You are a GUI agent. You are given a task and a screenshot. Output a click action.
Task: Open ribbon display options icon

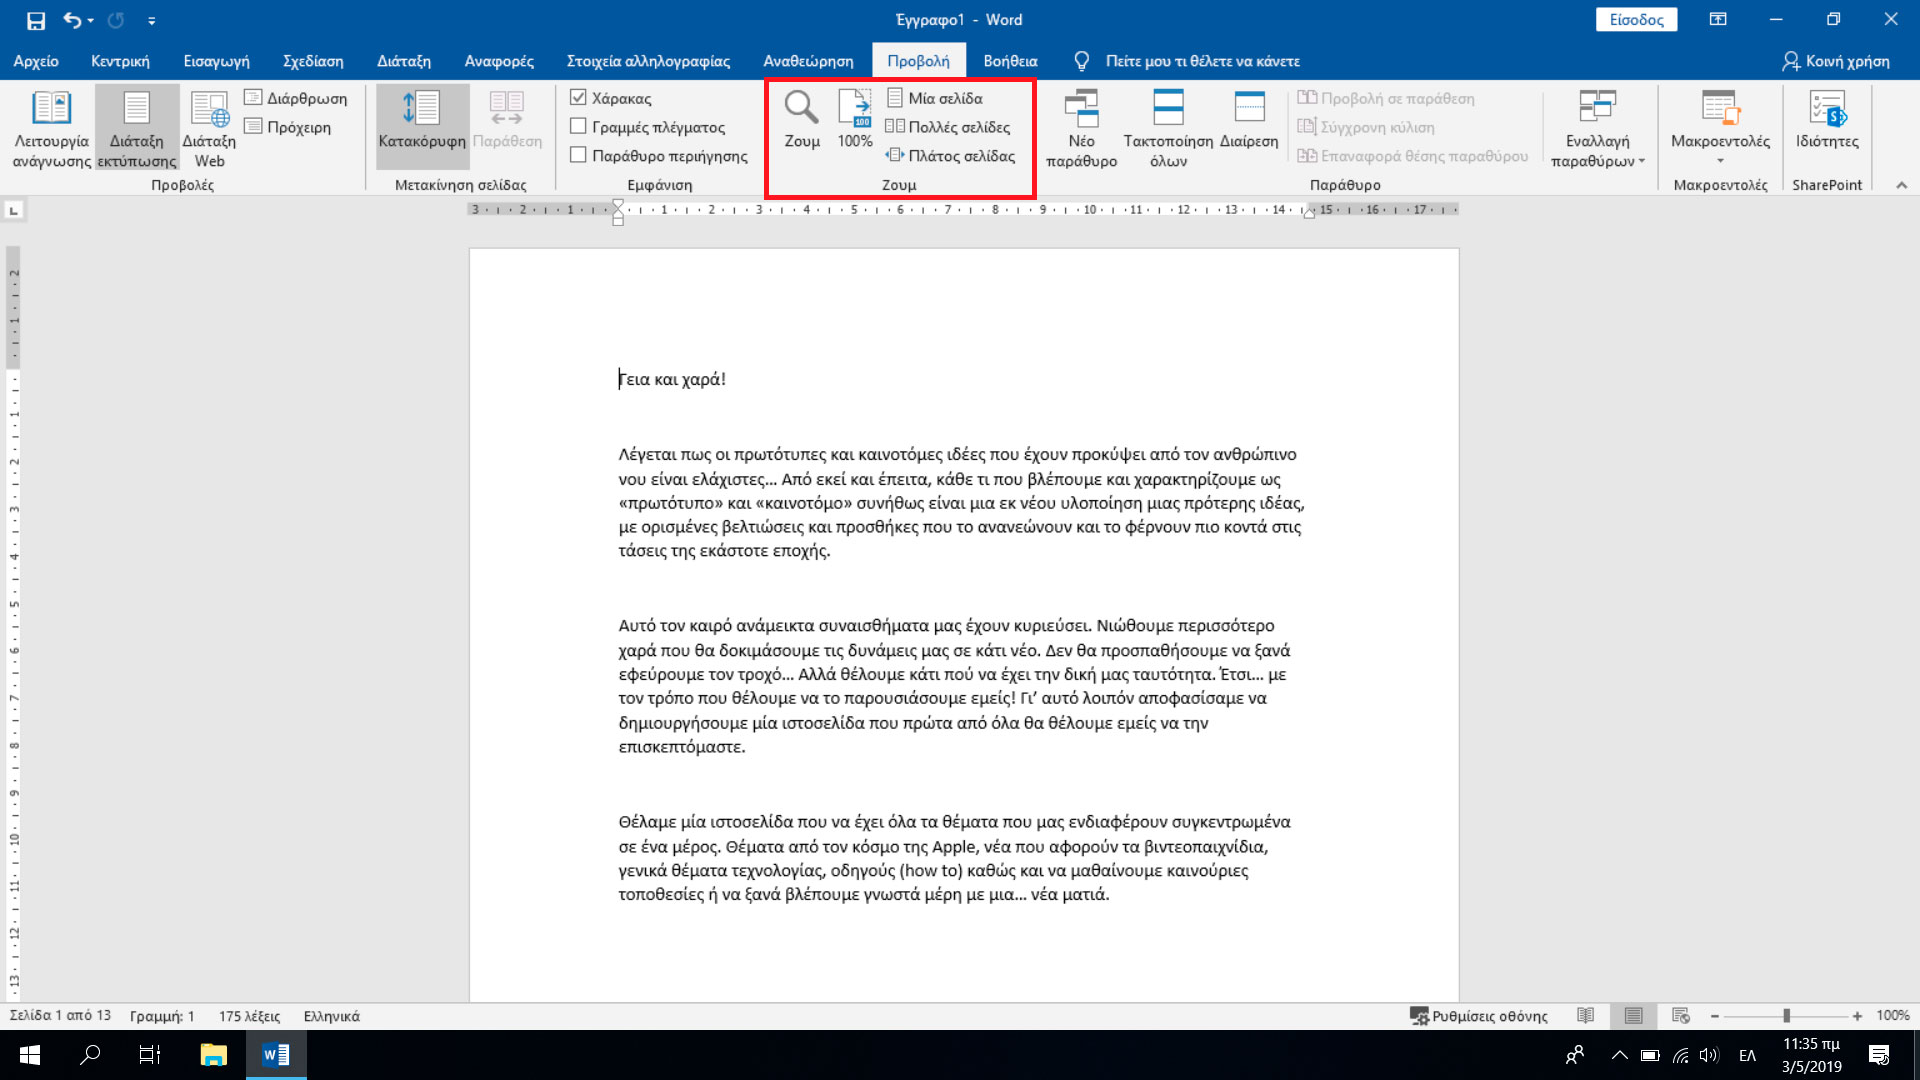[1718, 19]
